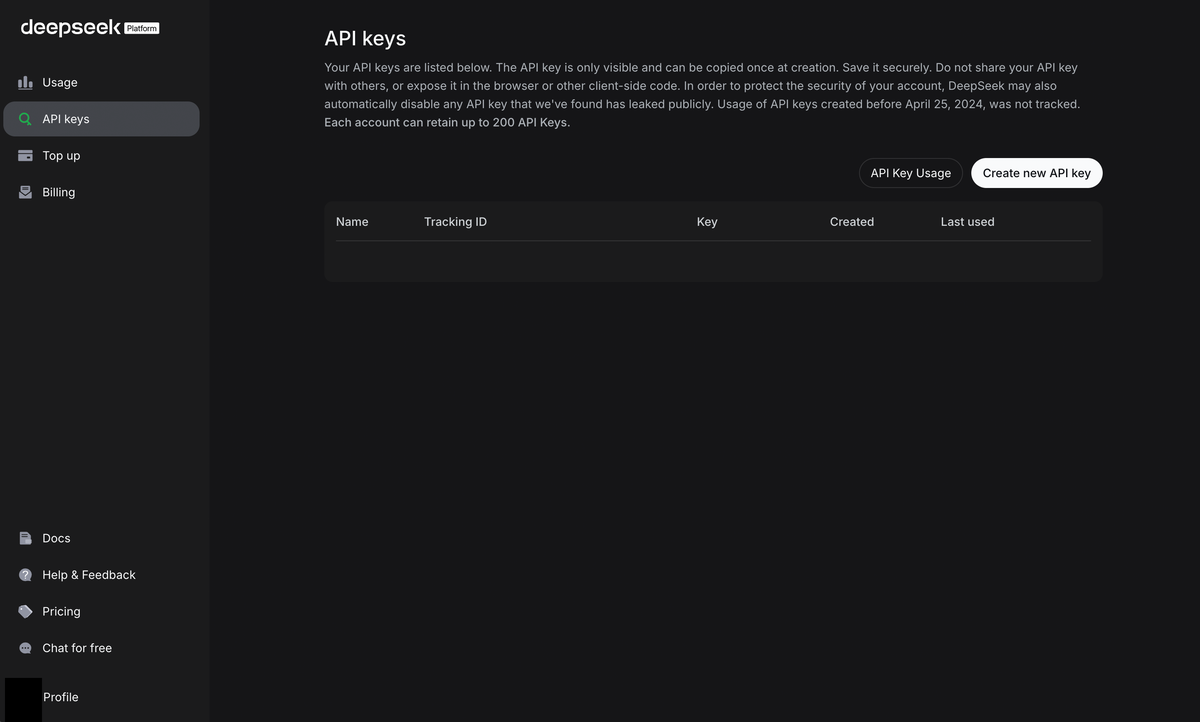Click Create new API key
The image size is (1200, 722).
click(1037, 173)
